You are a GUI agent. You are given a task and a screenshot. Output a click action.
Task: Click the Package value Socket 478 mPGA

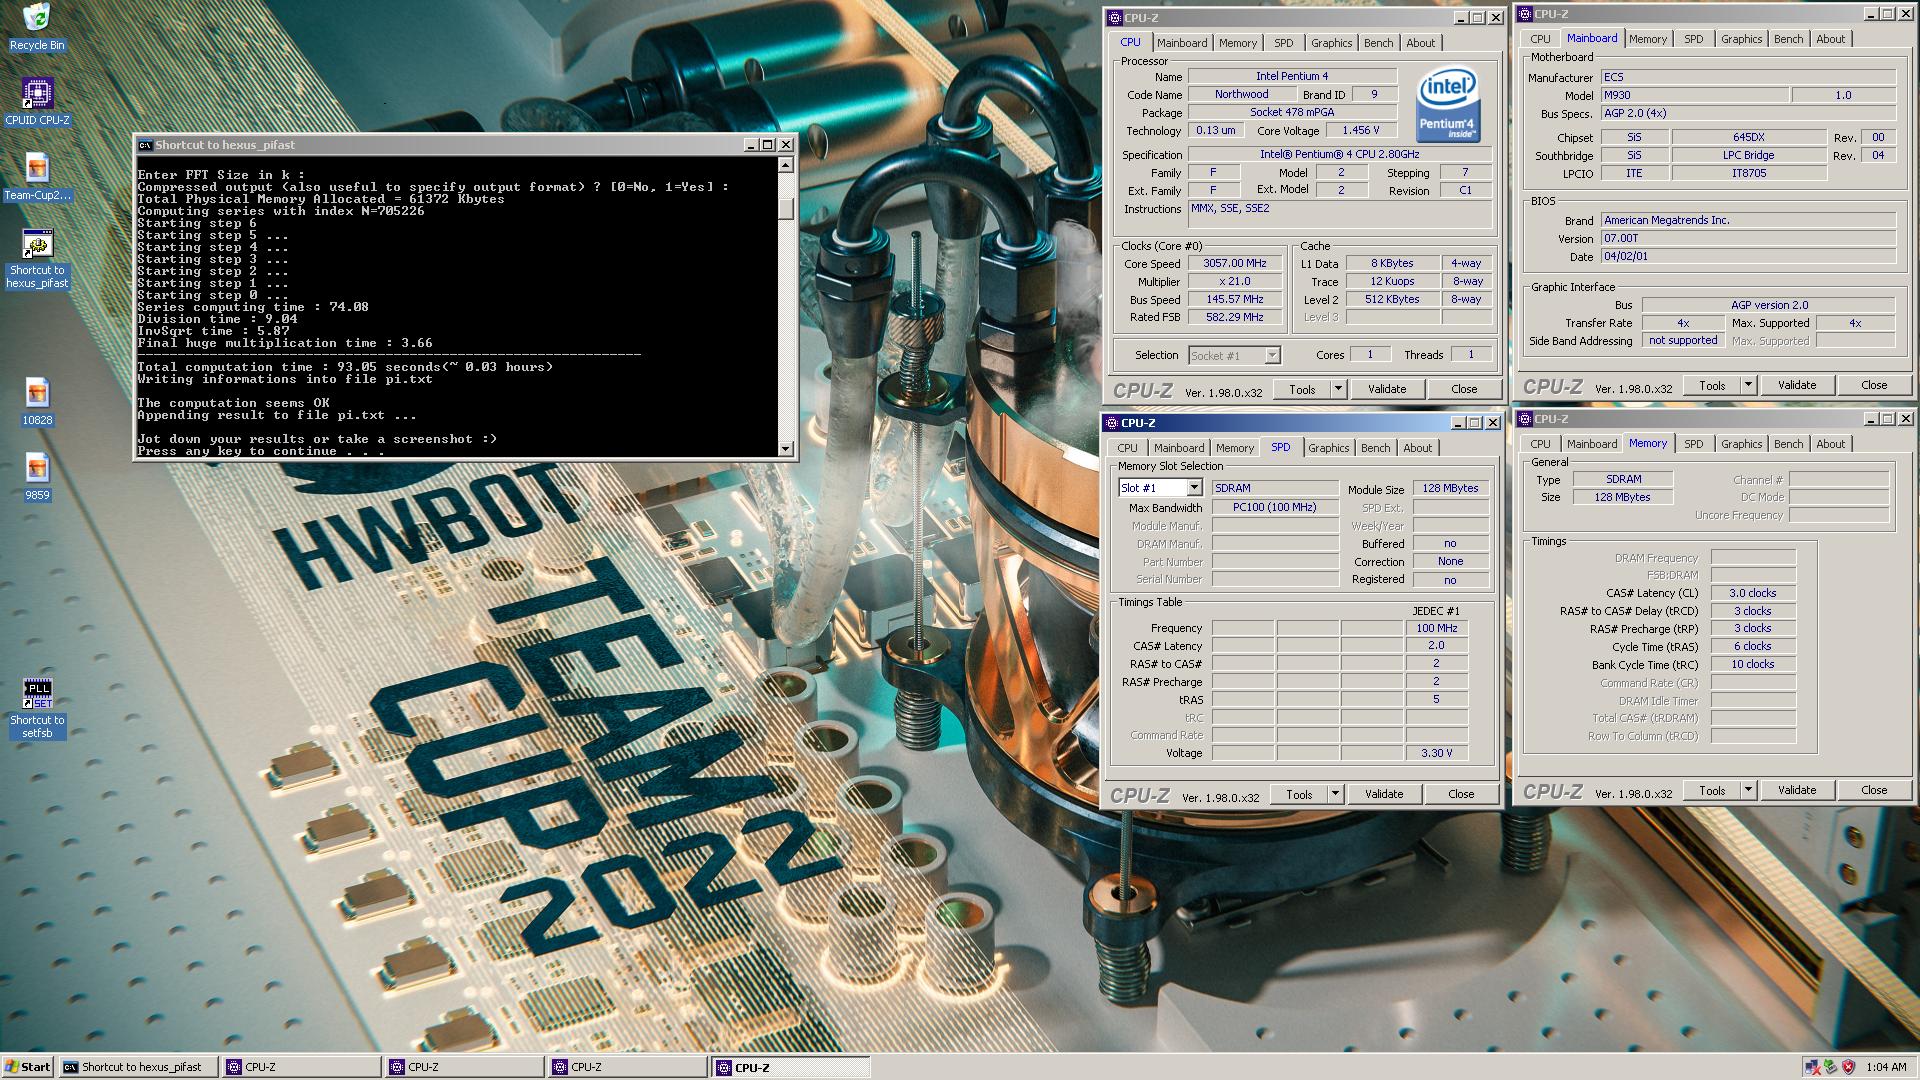tap(1292, 112)
